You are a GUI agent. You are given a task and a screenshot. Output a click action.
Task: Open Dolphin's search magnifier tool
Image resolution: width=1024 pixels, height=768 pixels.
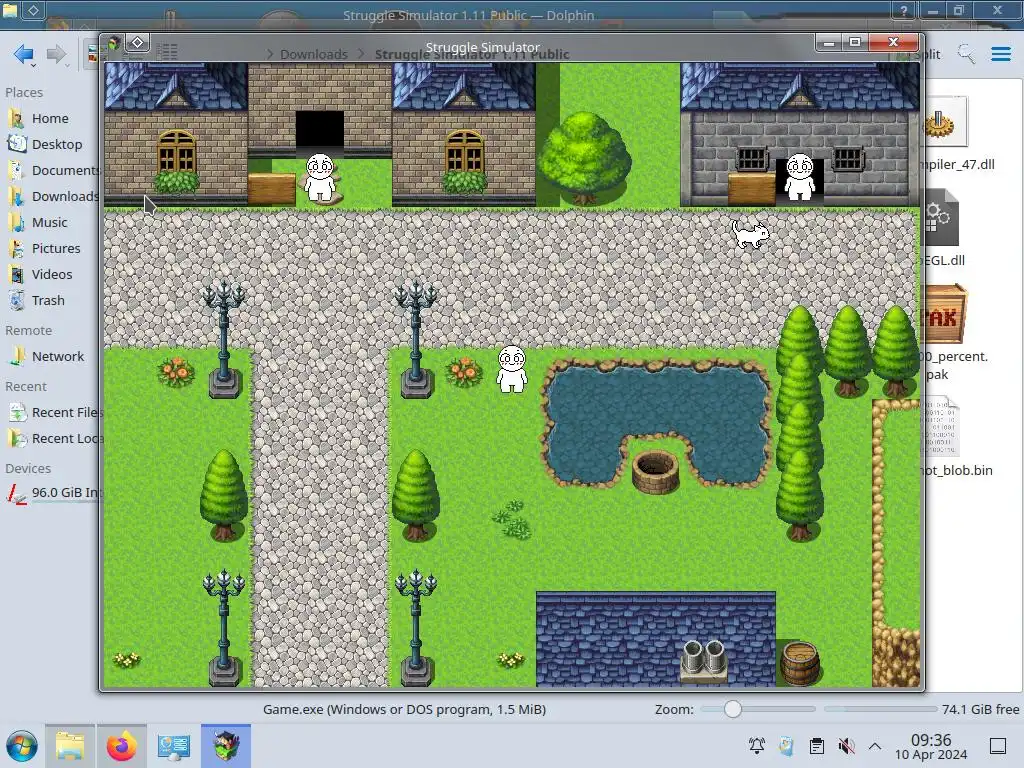click(x=966, y=54)
